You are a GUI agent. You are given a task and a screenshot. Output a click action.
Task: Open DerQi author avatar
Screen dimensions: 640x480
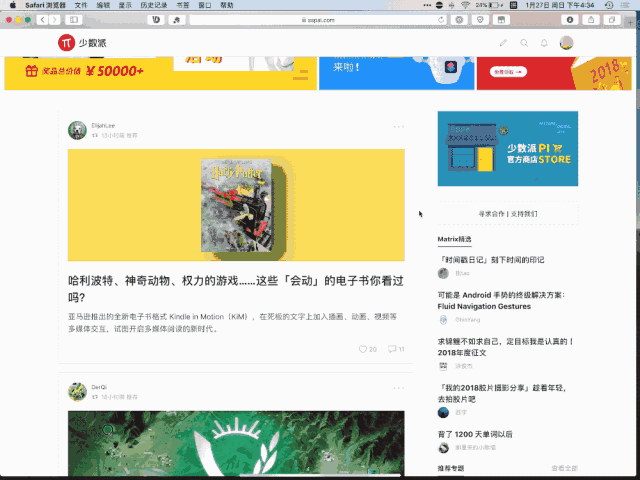(77, 392)
